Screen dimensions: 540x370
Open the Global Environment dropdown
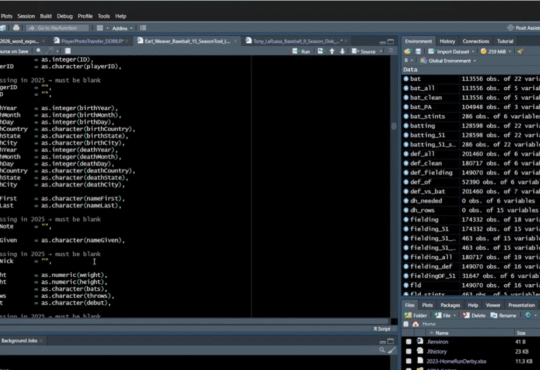pos(448,61)
